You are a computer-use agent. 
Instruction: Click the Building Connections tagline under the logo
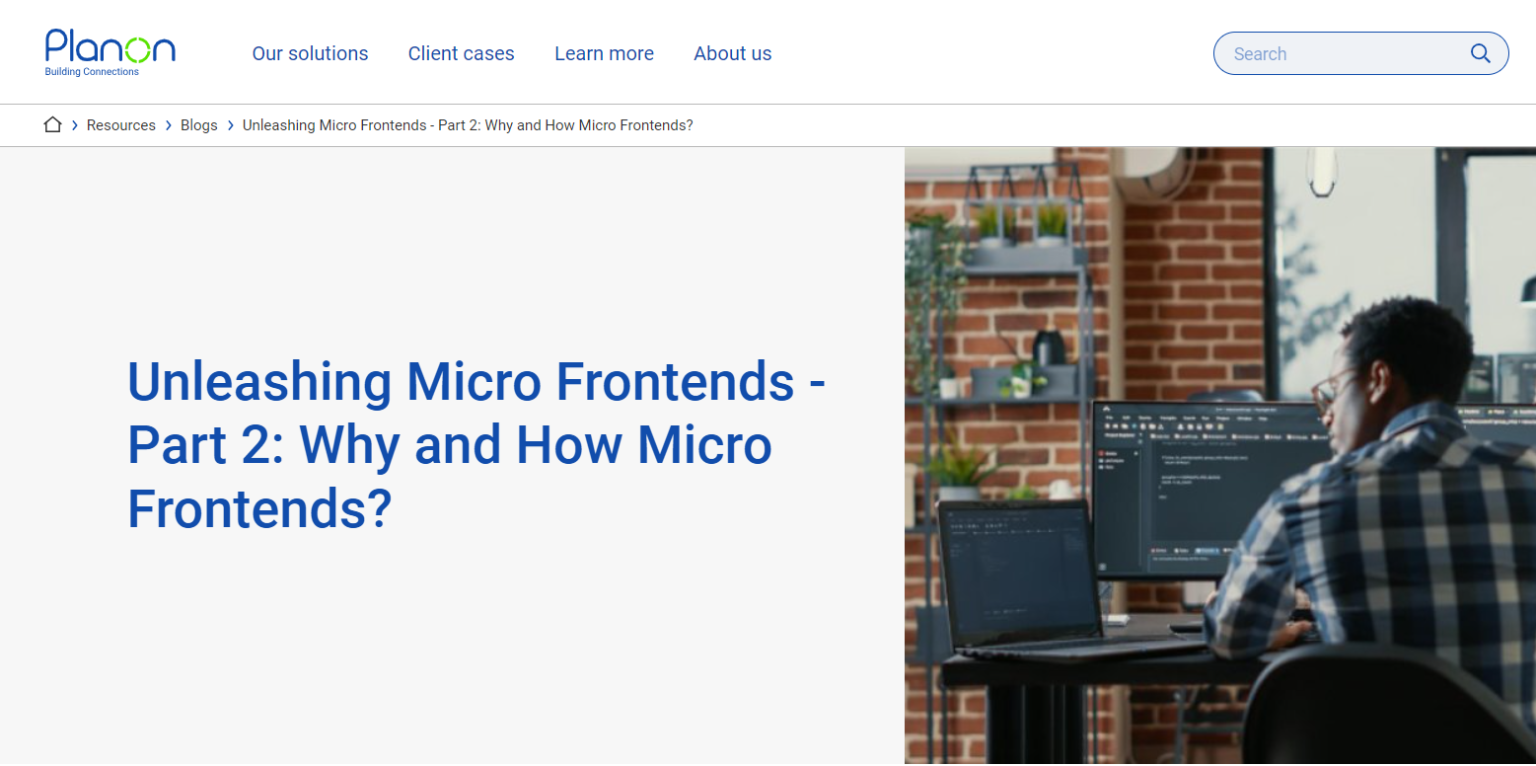[x=92, y=71]
